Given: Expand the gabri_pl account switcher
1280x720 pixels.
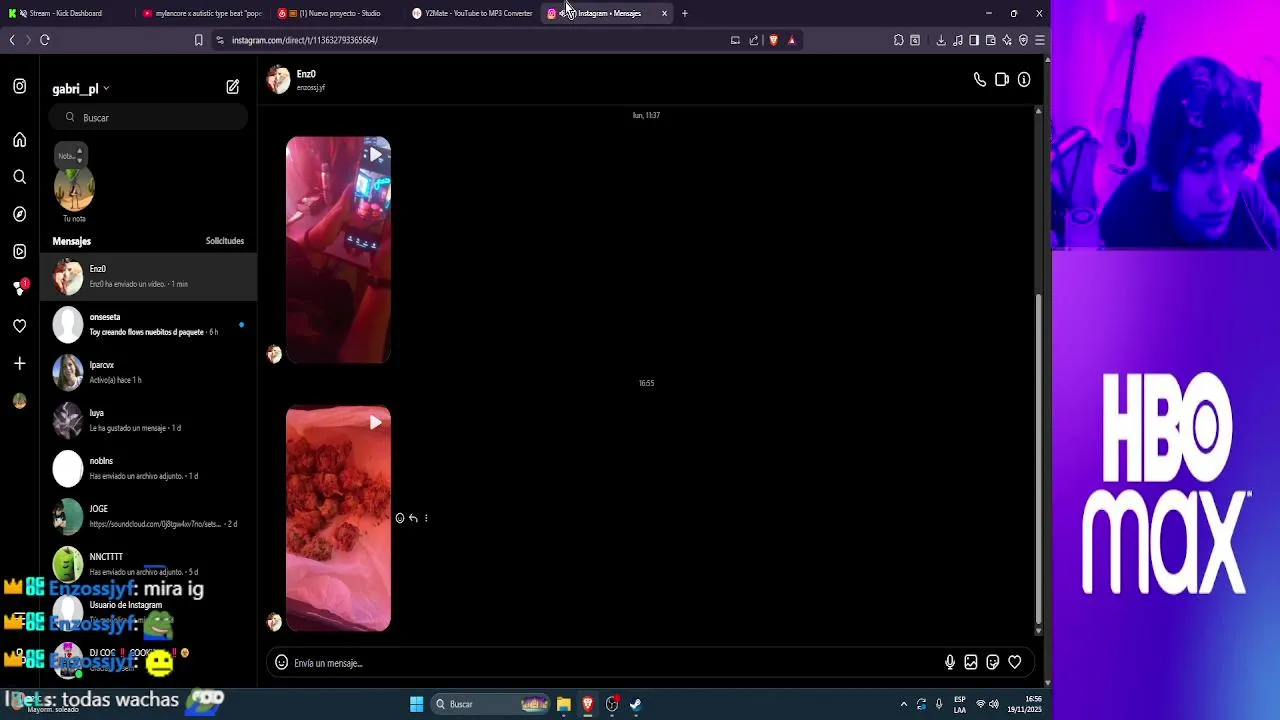Looking at the screenshot, I should coord(81,89).
